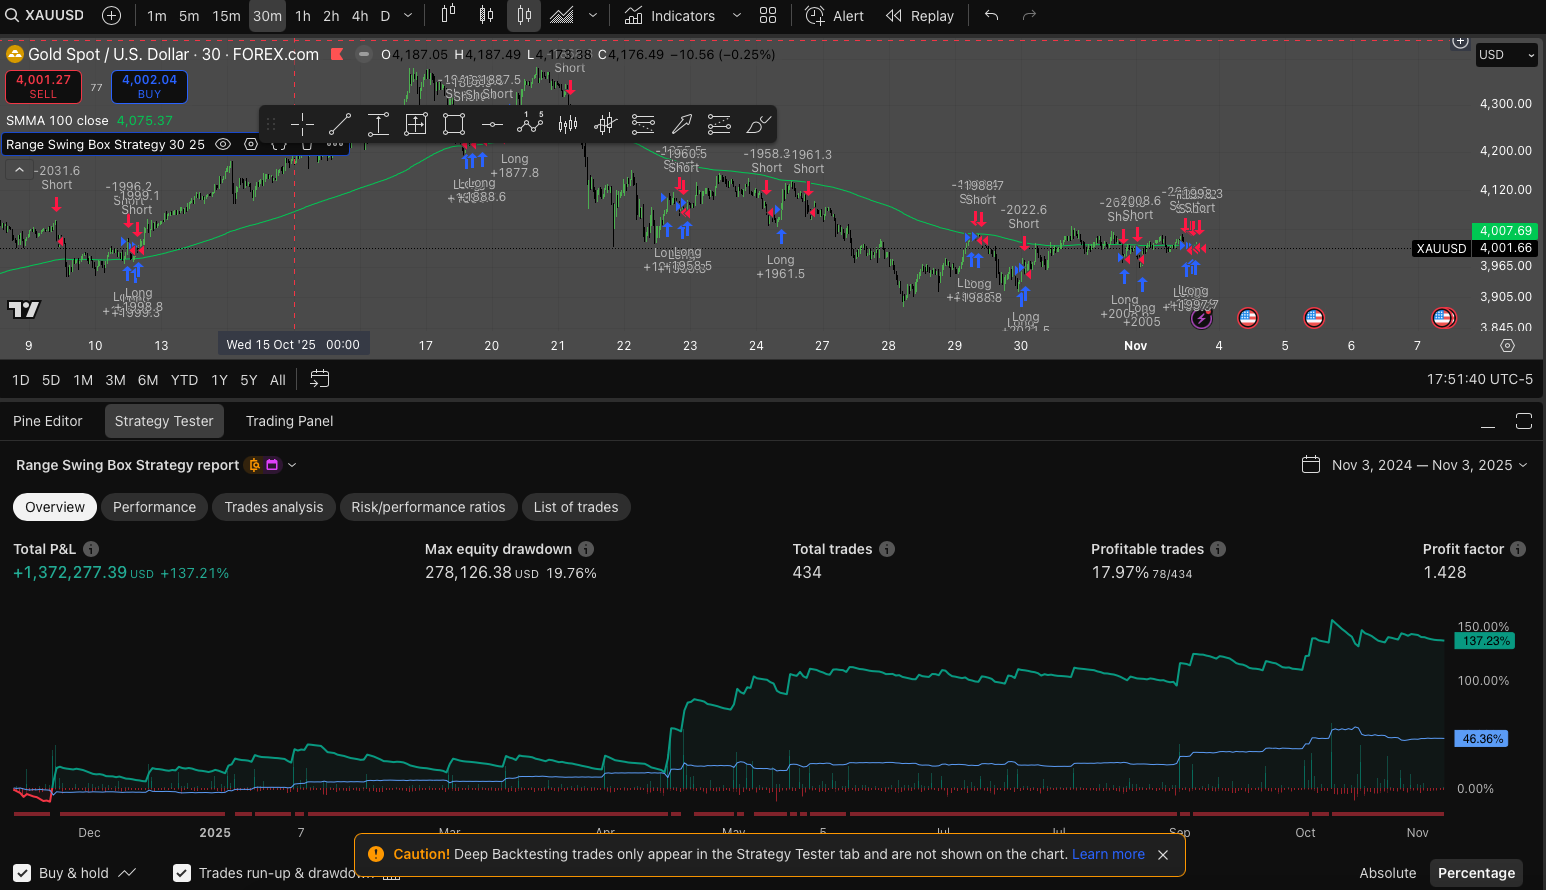Open the Layout grid selector
Screen dimensions: 1546x890
coord(768,16)
